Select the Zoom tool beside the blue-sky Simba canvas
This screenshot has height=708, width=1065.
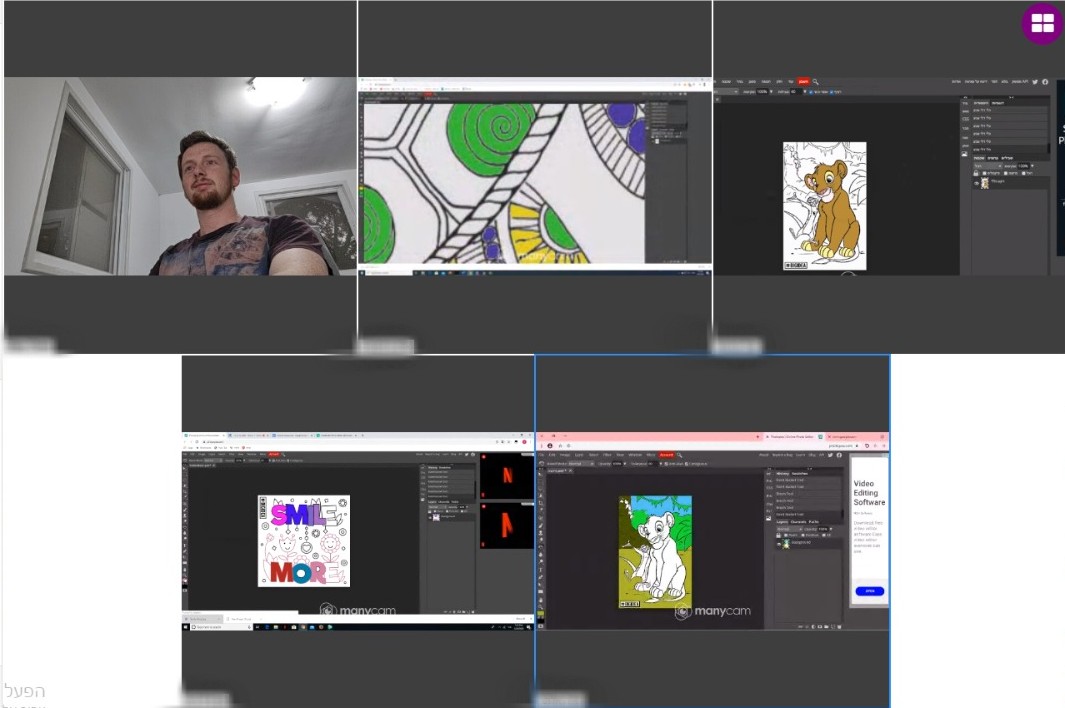coord(541,601)
